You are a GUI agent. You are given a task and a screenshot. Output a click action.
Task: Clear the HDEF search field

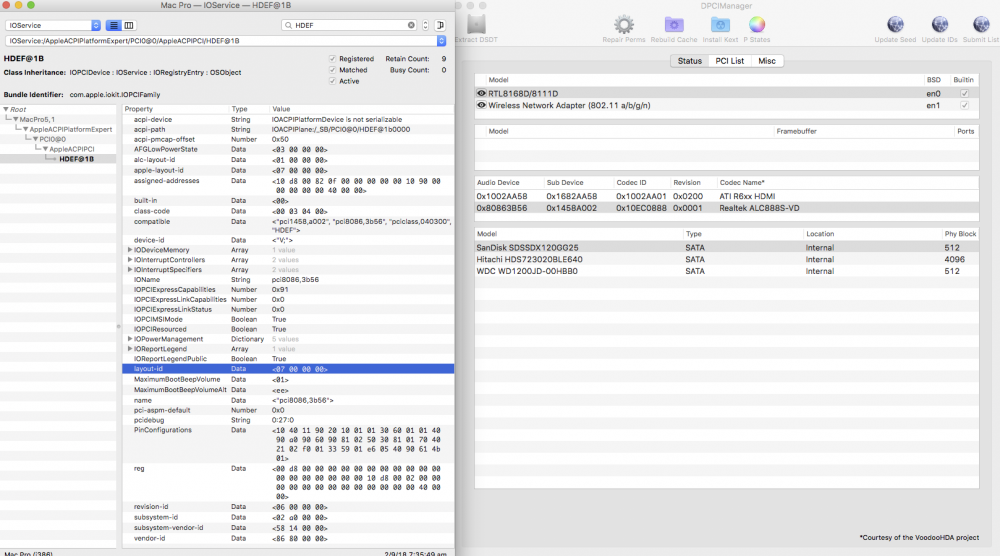(411, 26)
